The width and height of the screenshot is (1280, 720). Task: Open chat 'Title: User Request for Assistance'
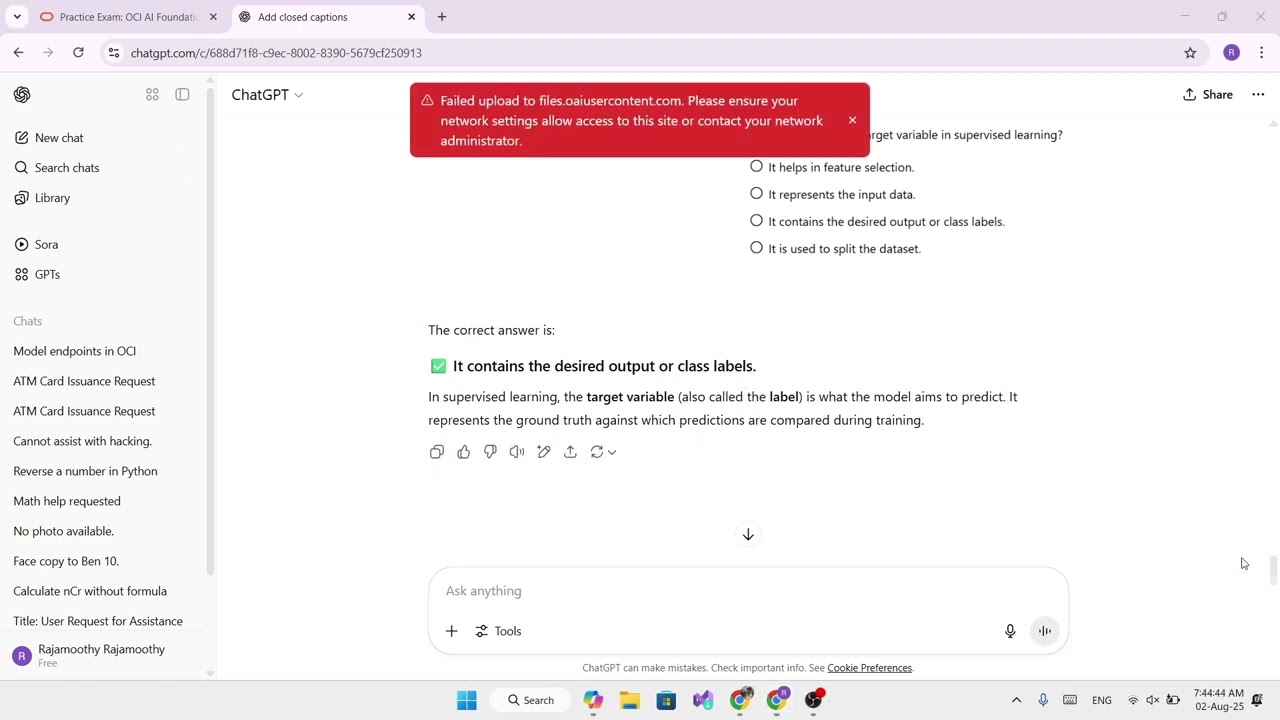(98, 621)
